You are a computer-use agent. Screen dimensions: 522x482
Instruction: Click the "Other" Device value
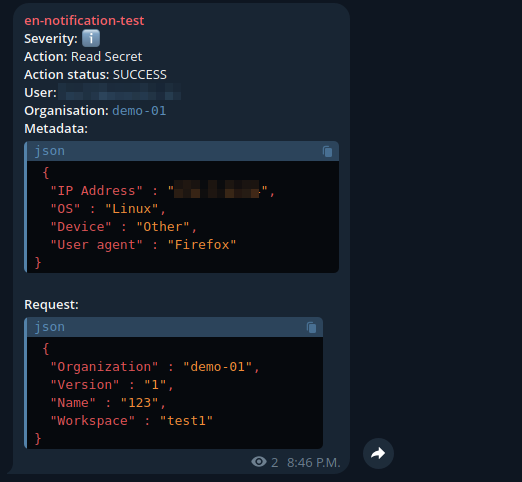(x=163, y=227)
